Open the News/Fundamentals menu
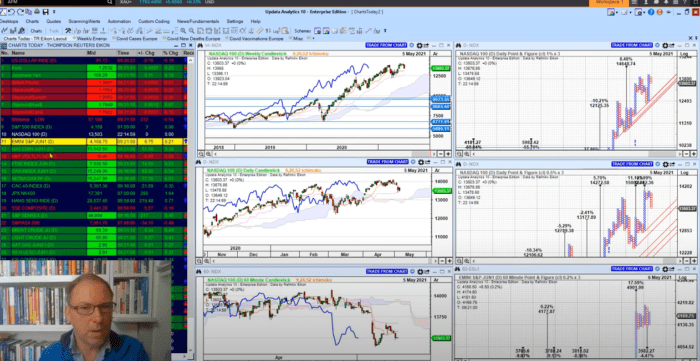The image size is (700, 361). [198, 21]
